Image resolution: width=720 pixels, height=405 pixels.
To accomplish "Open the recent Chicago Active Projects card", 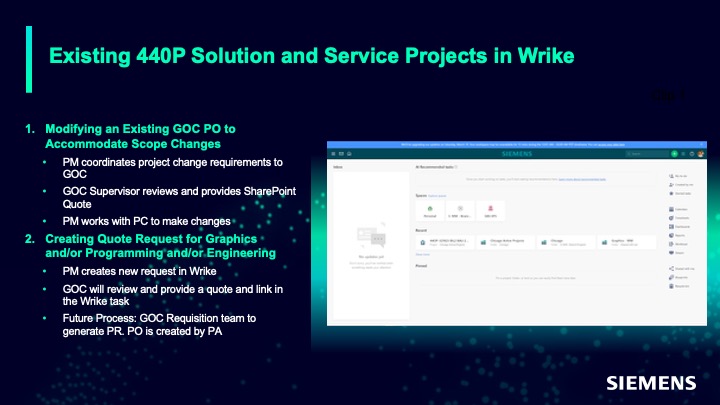I will click(506, 242).
